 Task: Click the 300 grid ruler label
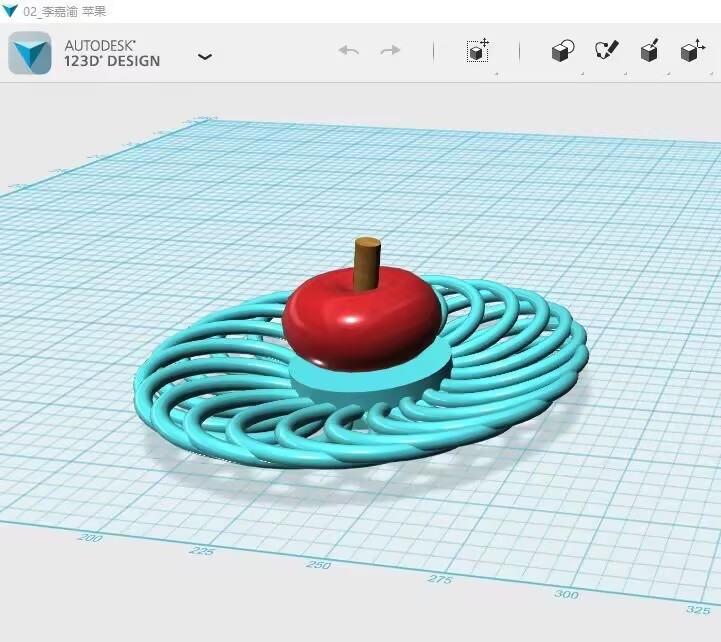[566, 594]
